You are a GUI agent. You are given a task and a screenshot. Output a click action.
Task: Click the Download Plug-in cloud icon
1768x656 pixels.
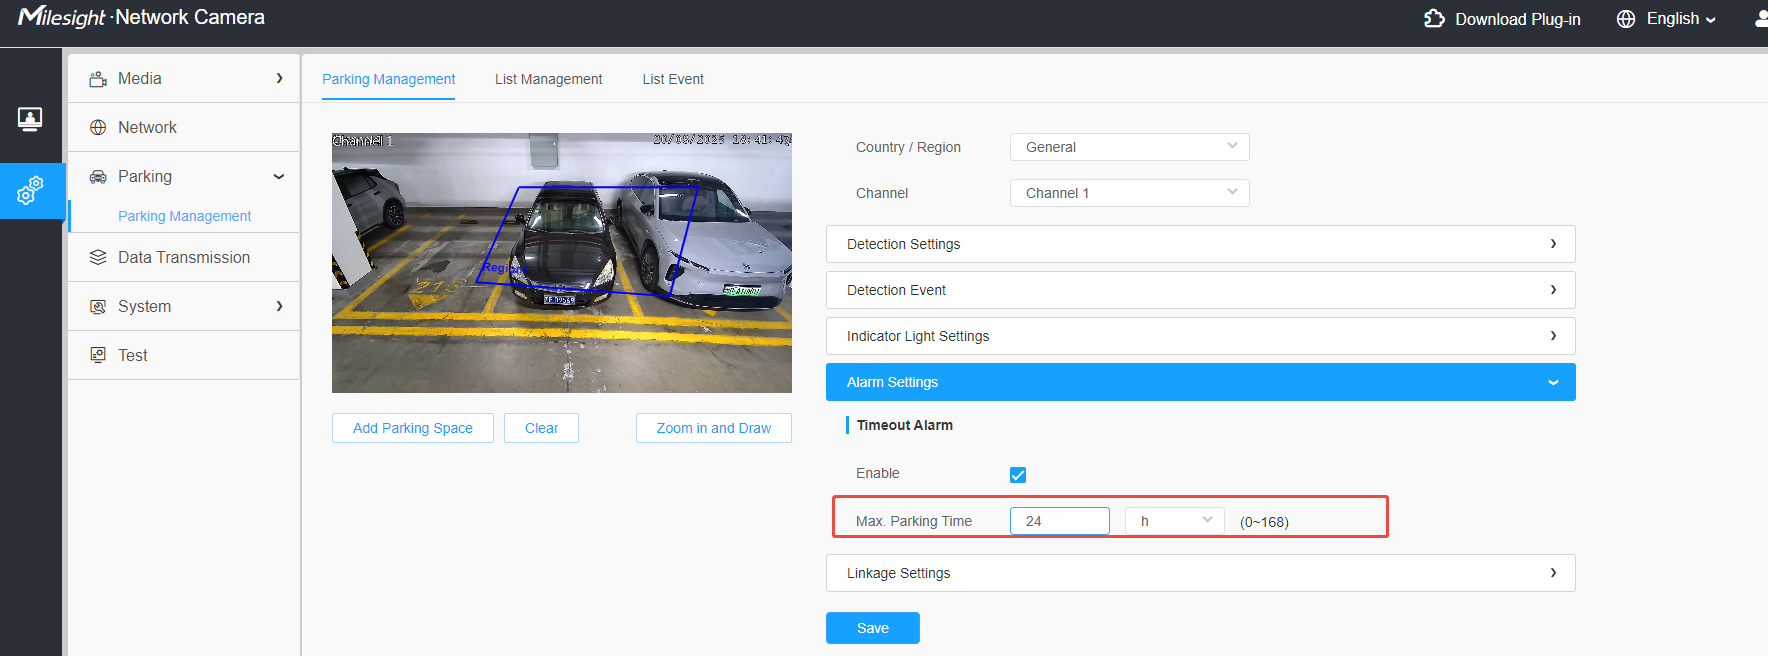click(x=1434, y=19)
